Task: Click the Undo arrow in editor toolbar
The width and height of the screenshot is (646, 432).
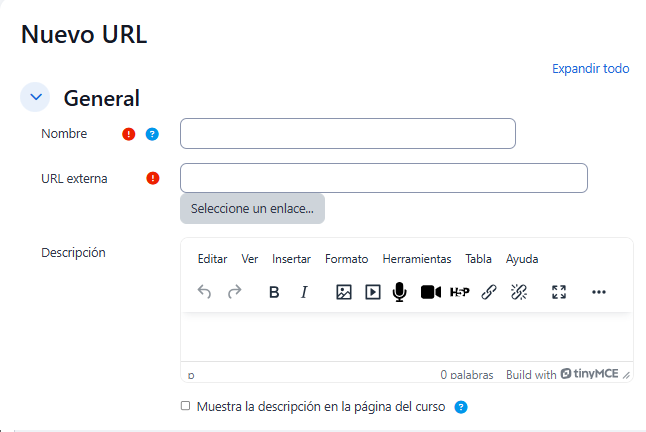Action: [204, 292]
